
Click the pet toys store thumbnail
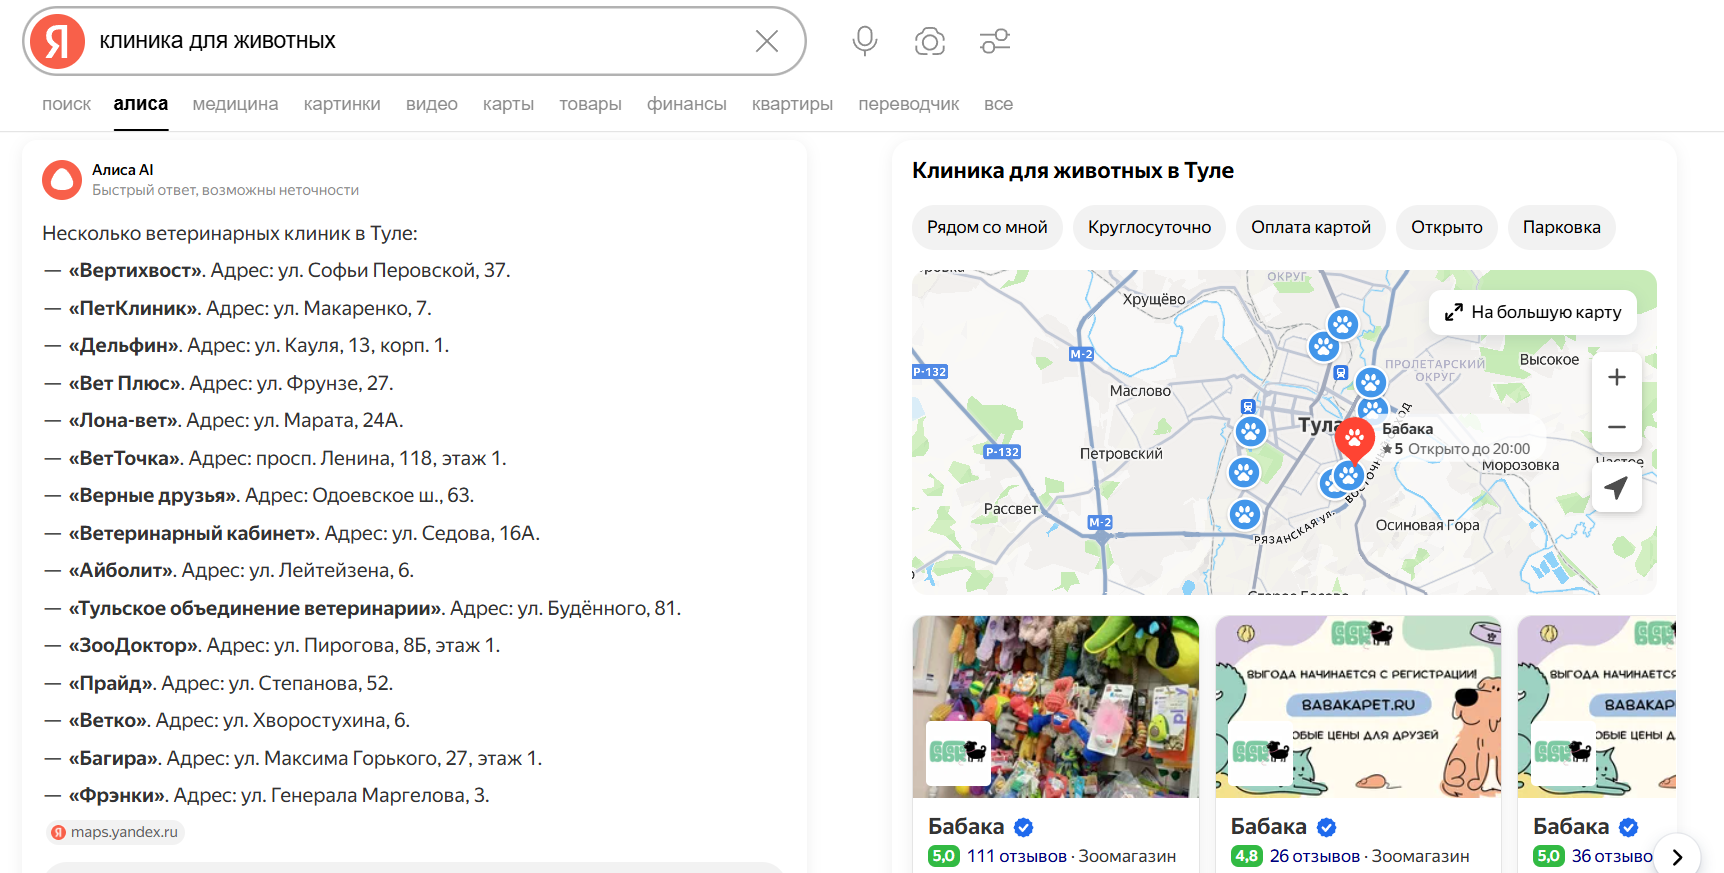tap(1055, 706)
